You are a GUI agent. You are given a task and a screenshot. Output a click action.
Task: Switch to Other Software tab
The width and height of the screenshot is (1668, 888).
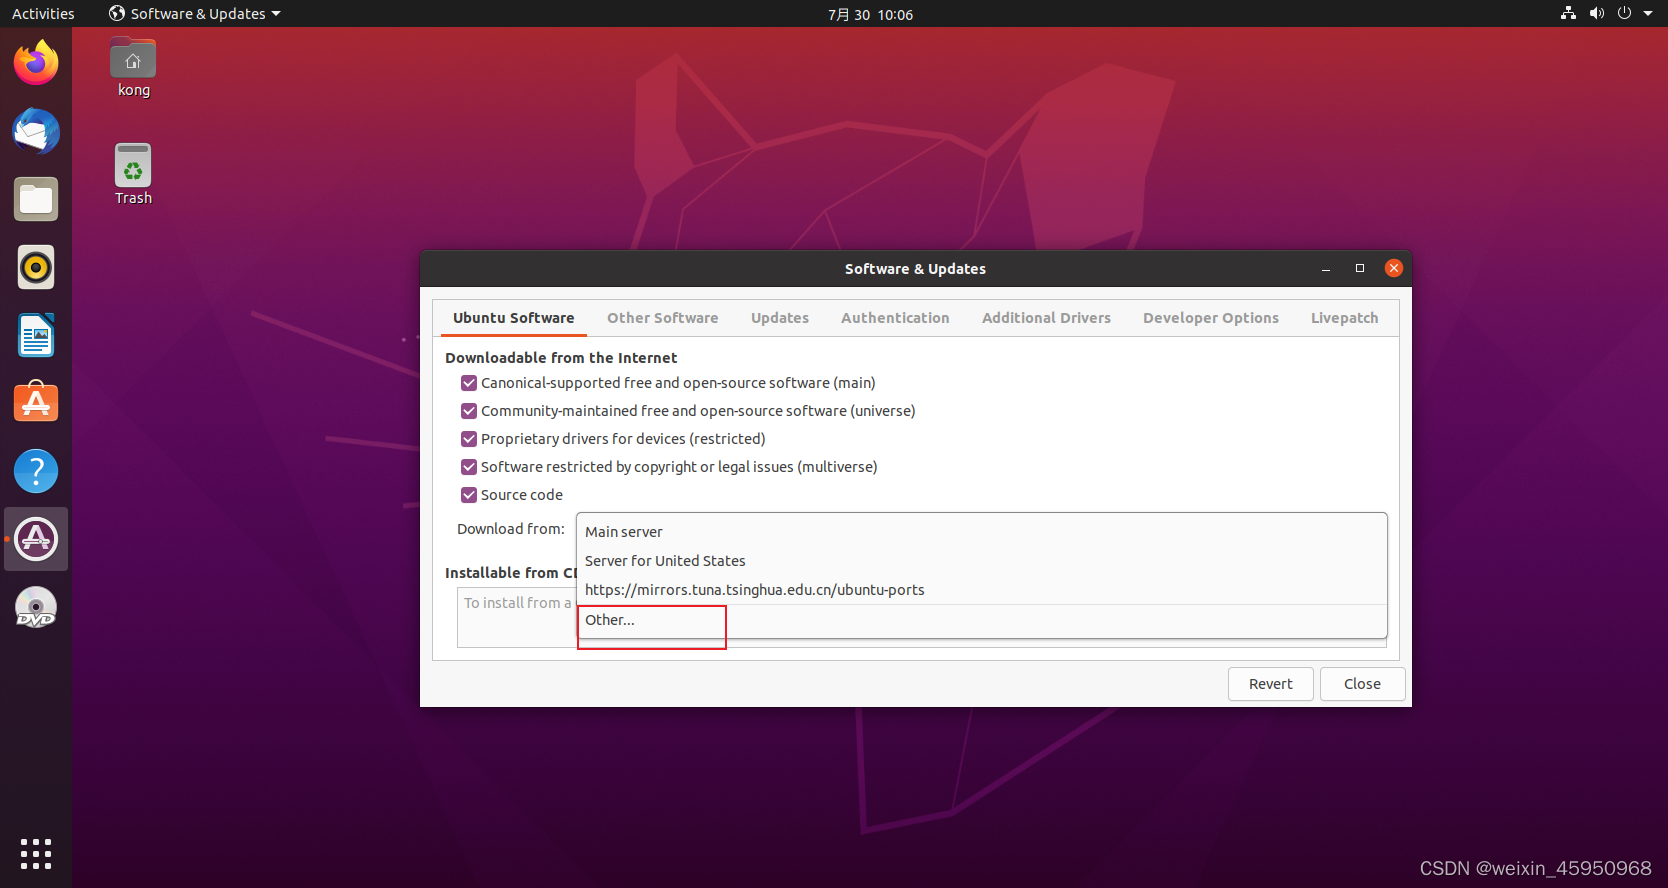[663, 318]
